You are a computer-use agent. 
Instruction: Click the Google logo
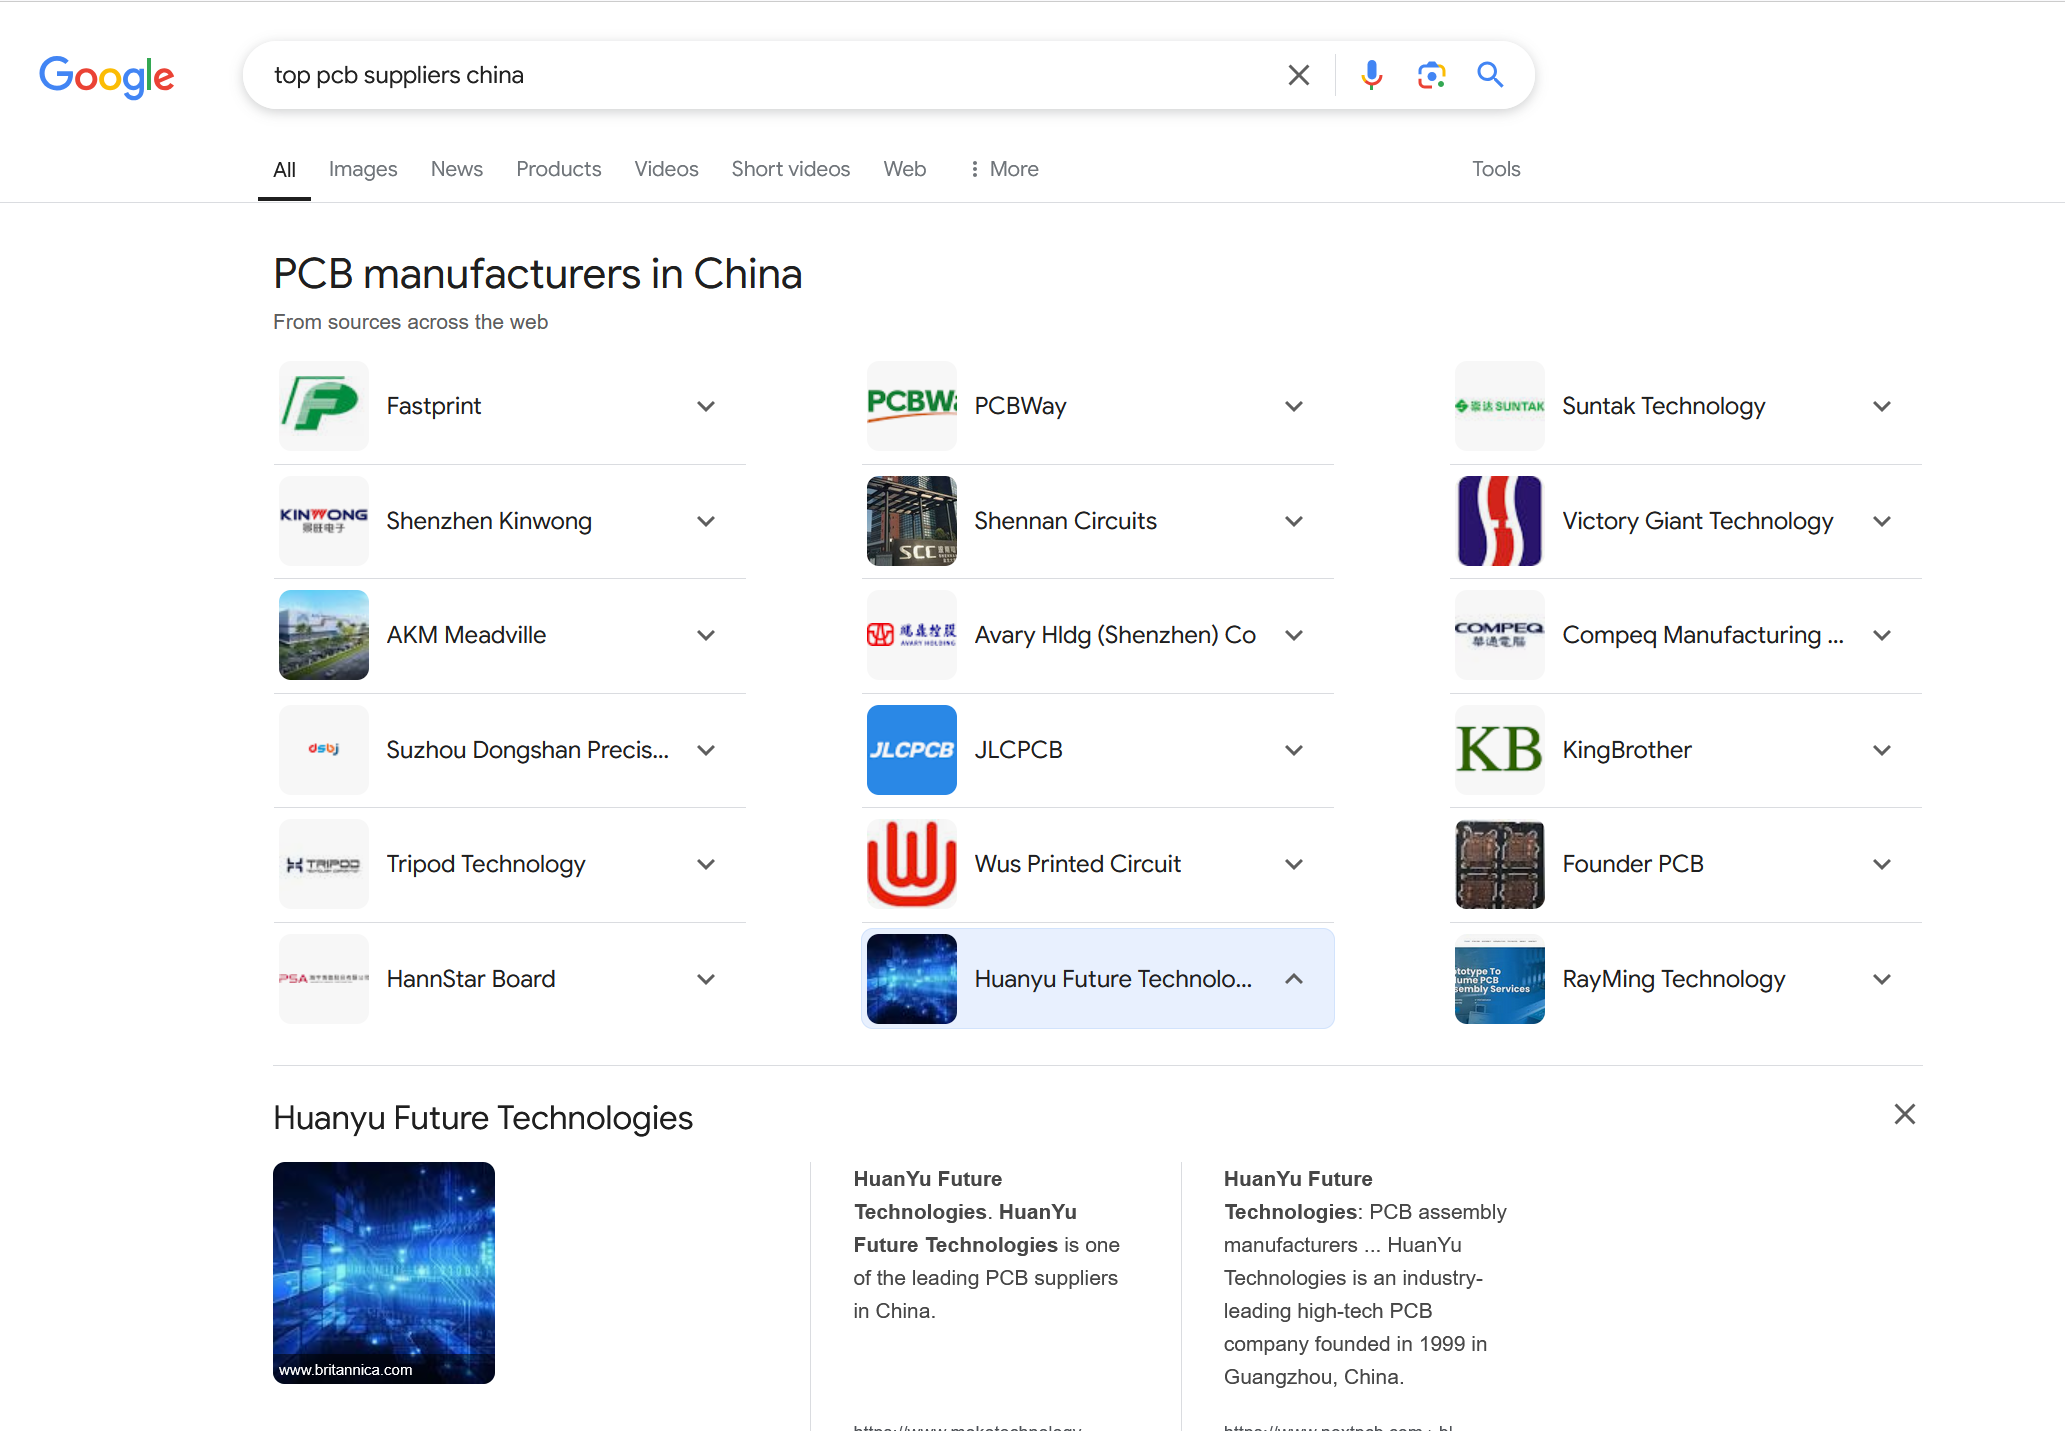point(106,77)
